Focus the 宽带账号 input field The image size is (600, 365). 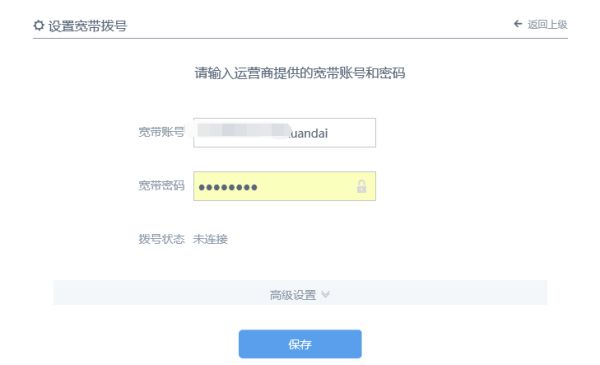point(284,133)
